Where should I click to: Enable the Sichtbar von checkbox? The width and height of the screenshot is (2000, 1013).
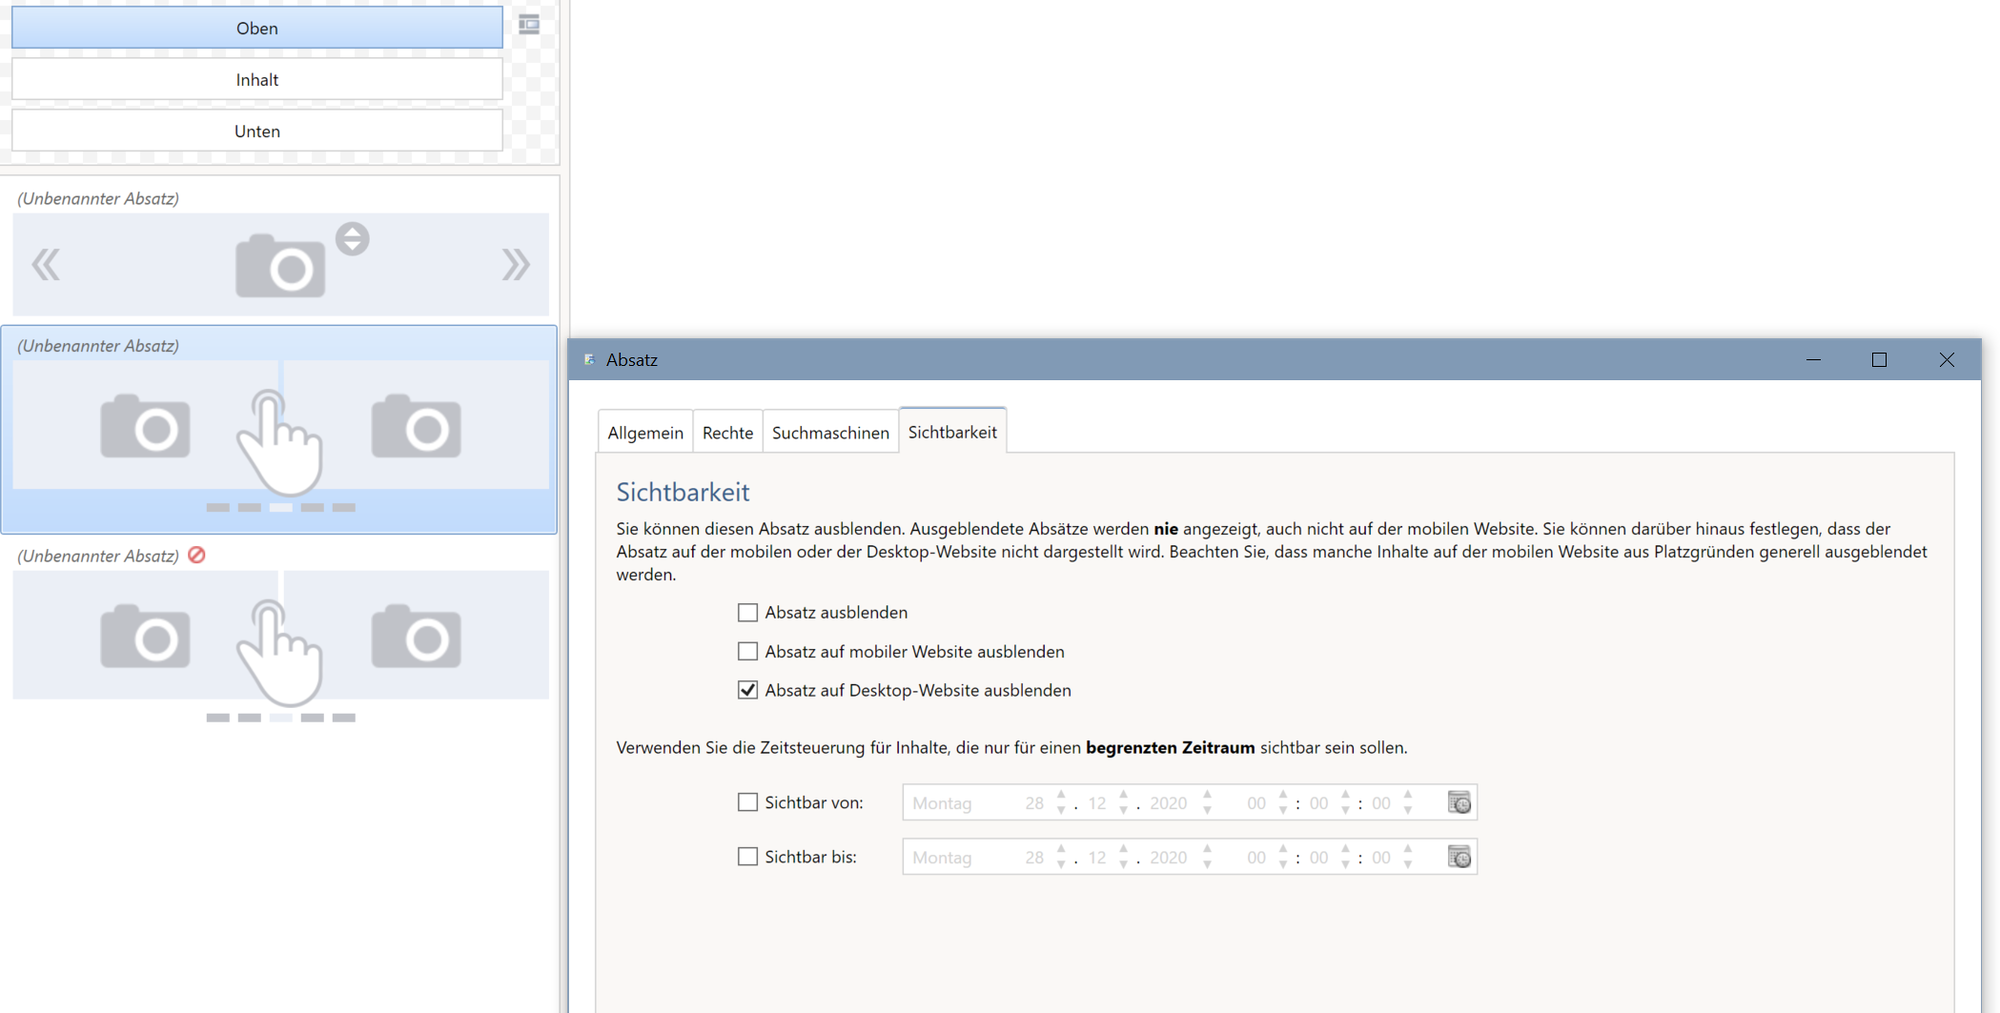pos(748,802)
